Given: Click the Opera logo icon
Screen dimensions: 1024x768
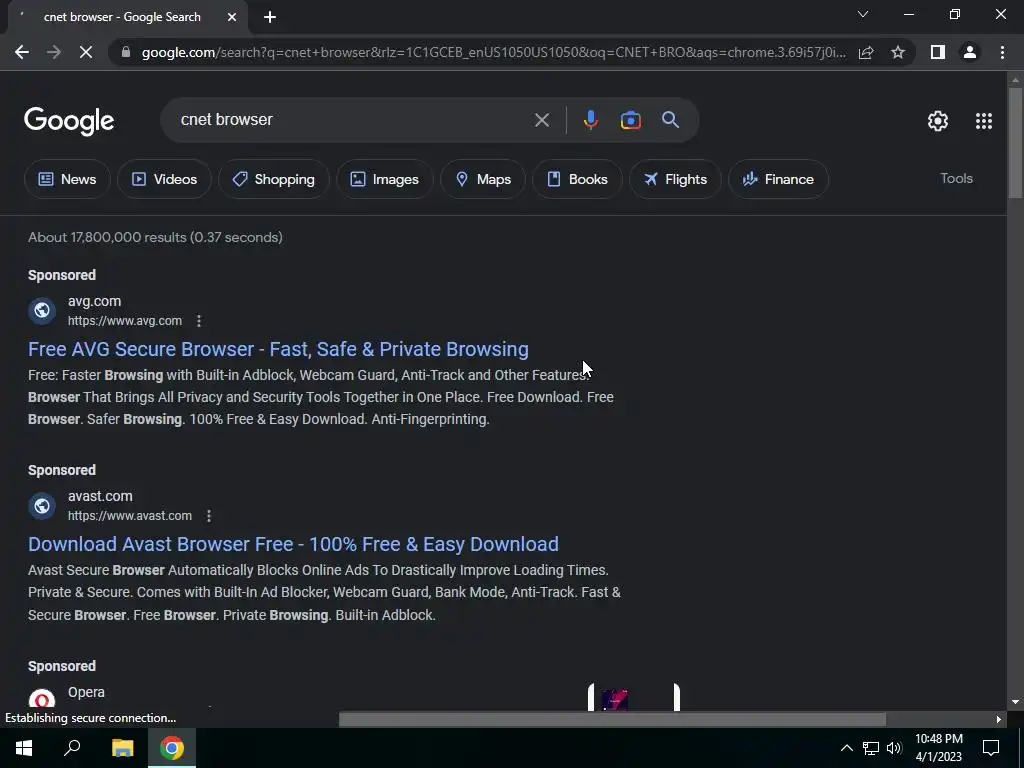Looking at the screenshot, I should click(x=42, y=699).
